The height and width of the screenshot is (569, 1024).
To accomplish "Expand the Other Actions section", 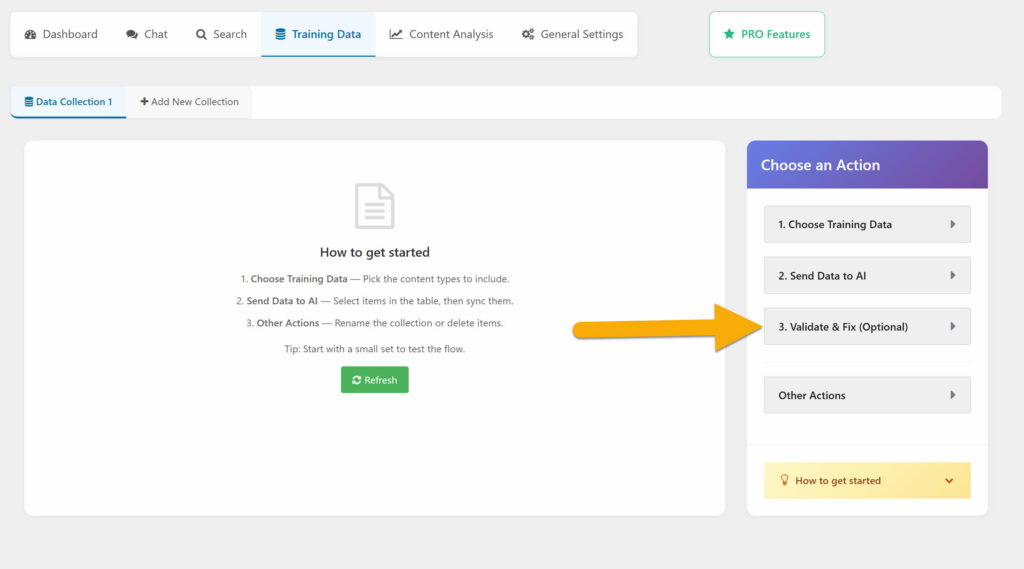I will [866, 395].
